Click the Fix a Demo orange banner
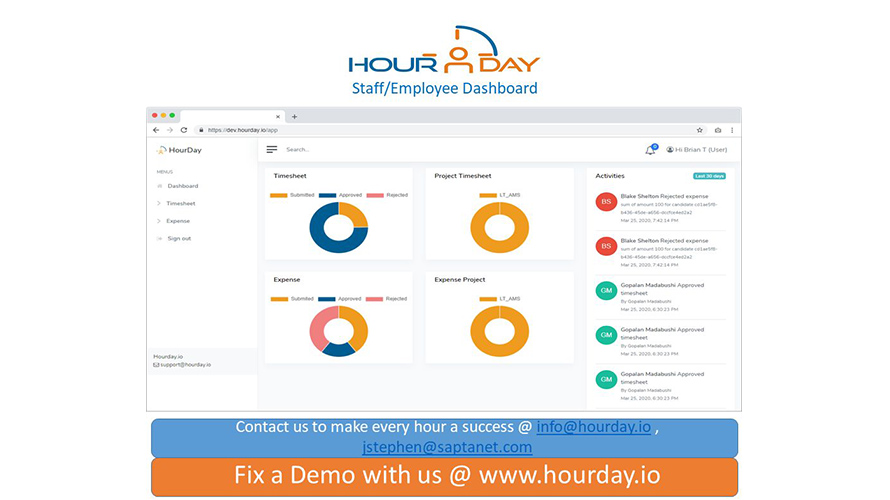Screen dimensions: 890x500 point(444,477)
